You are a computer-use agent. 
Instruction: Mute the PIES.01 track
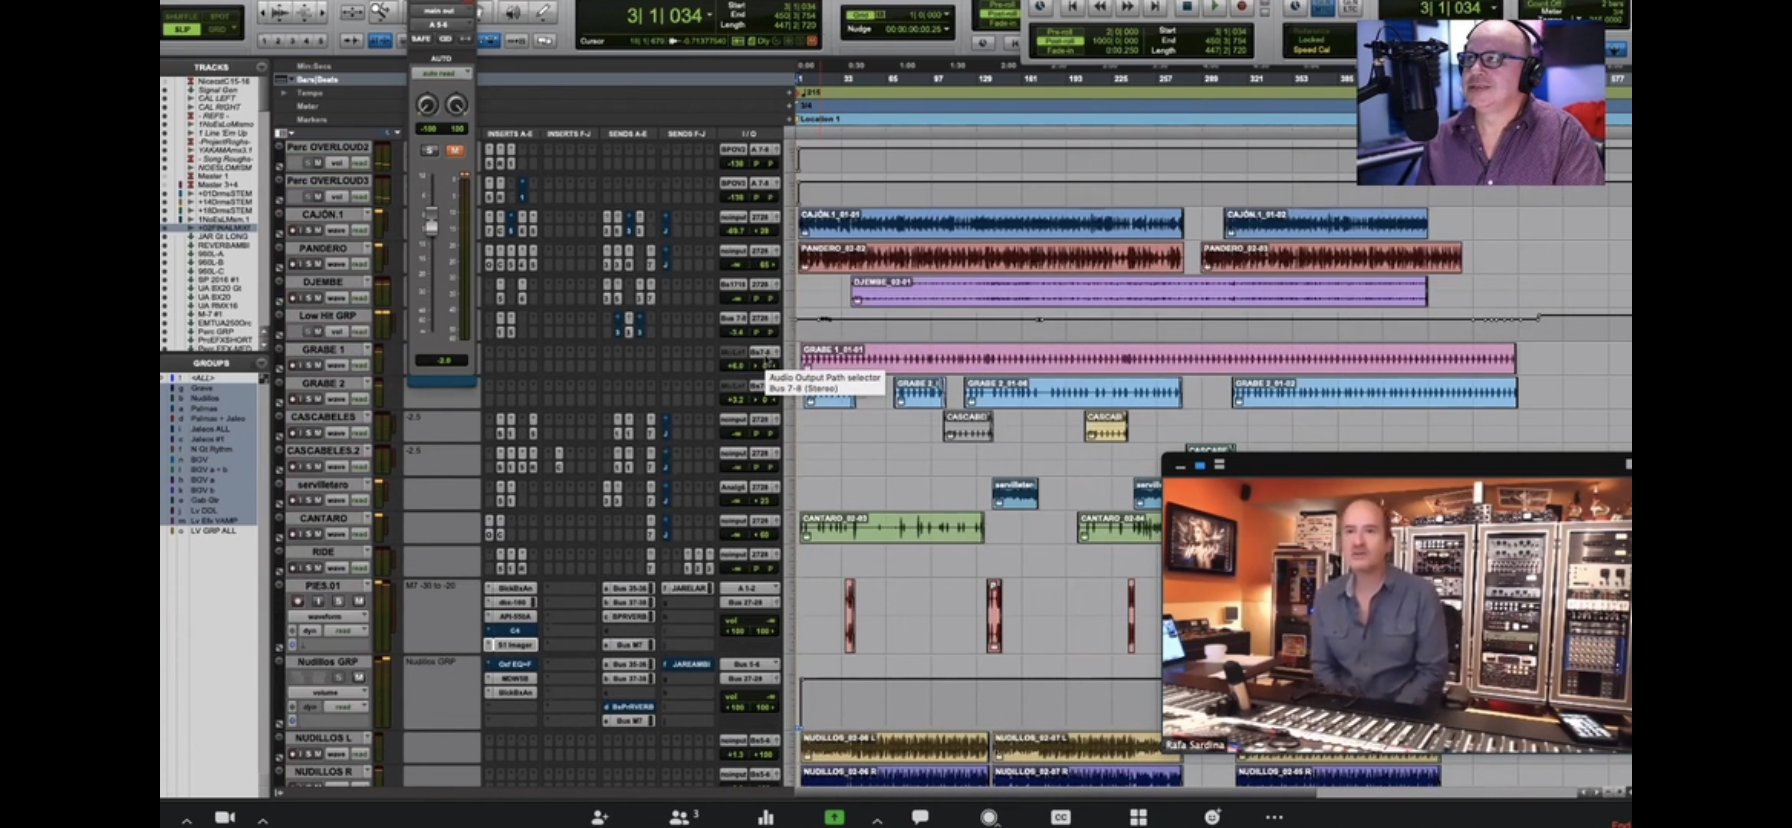point(358,601)
